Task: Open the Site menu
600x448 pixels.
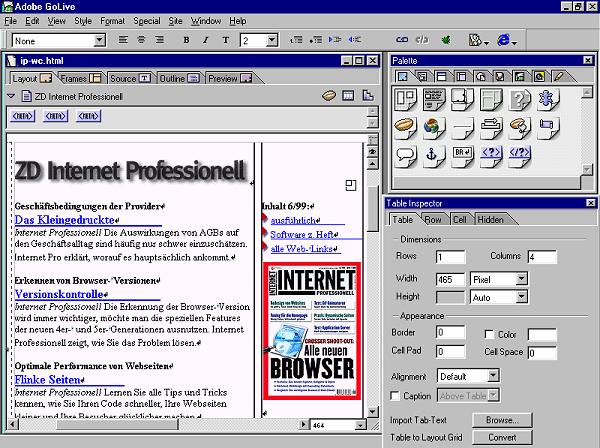Action: coord(175,21)
